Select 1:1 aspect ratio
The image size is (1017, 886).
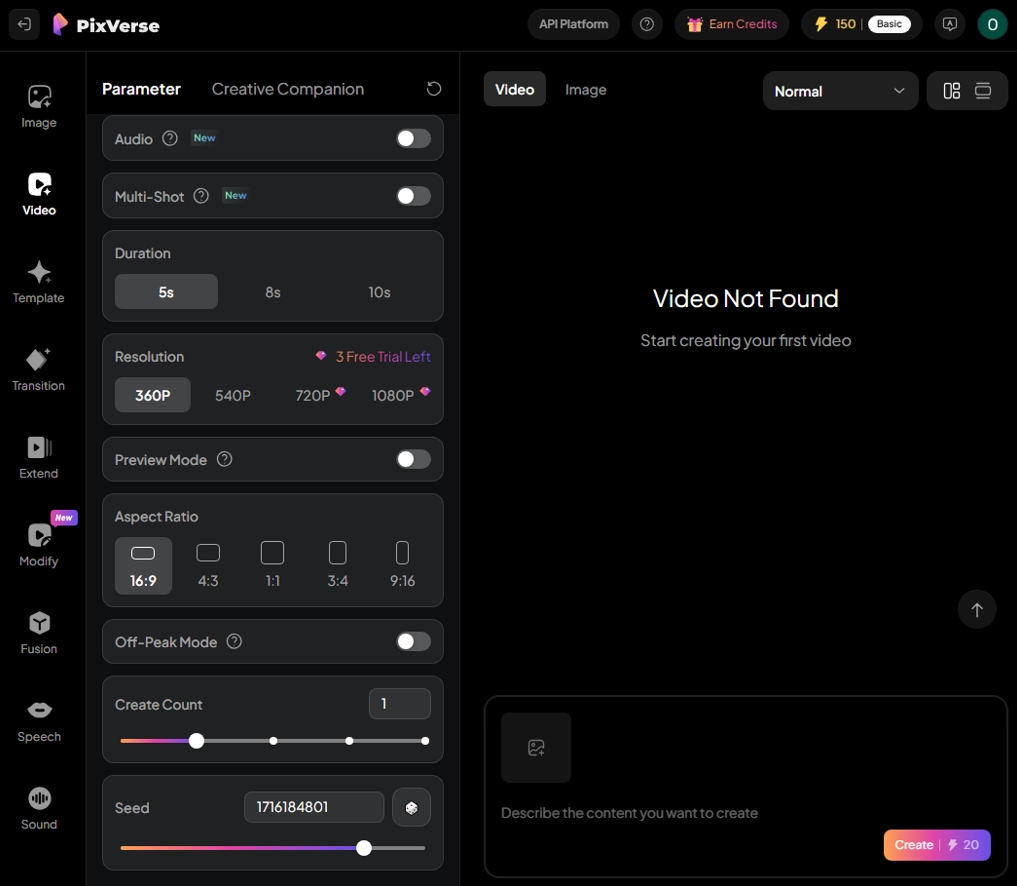pos(273,566)
